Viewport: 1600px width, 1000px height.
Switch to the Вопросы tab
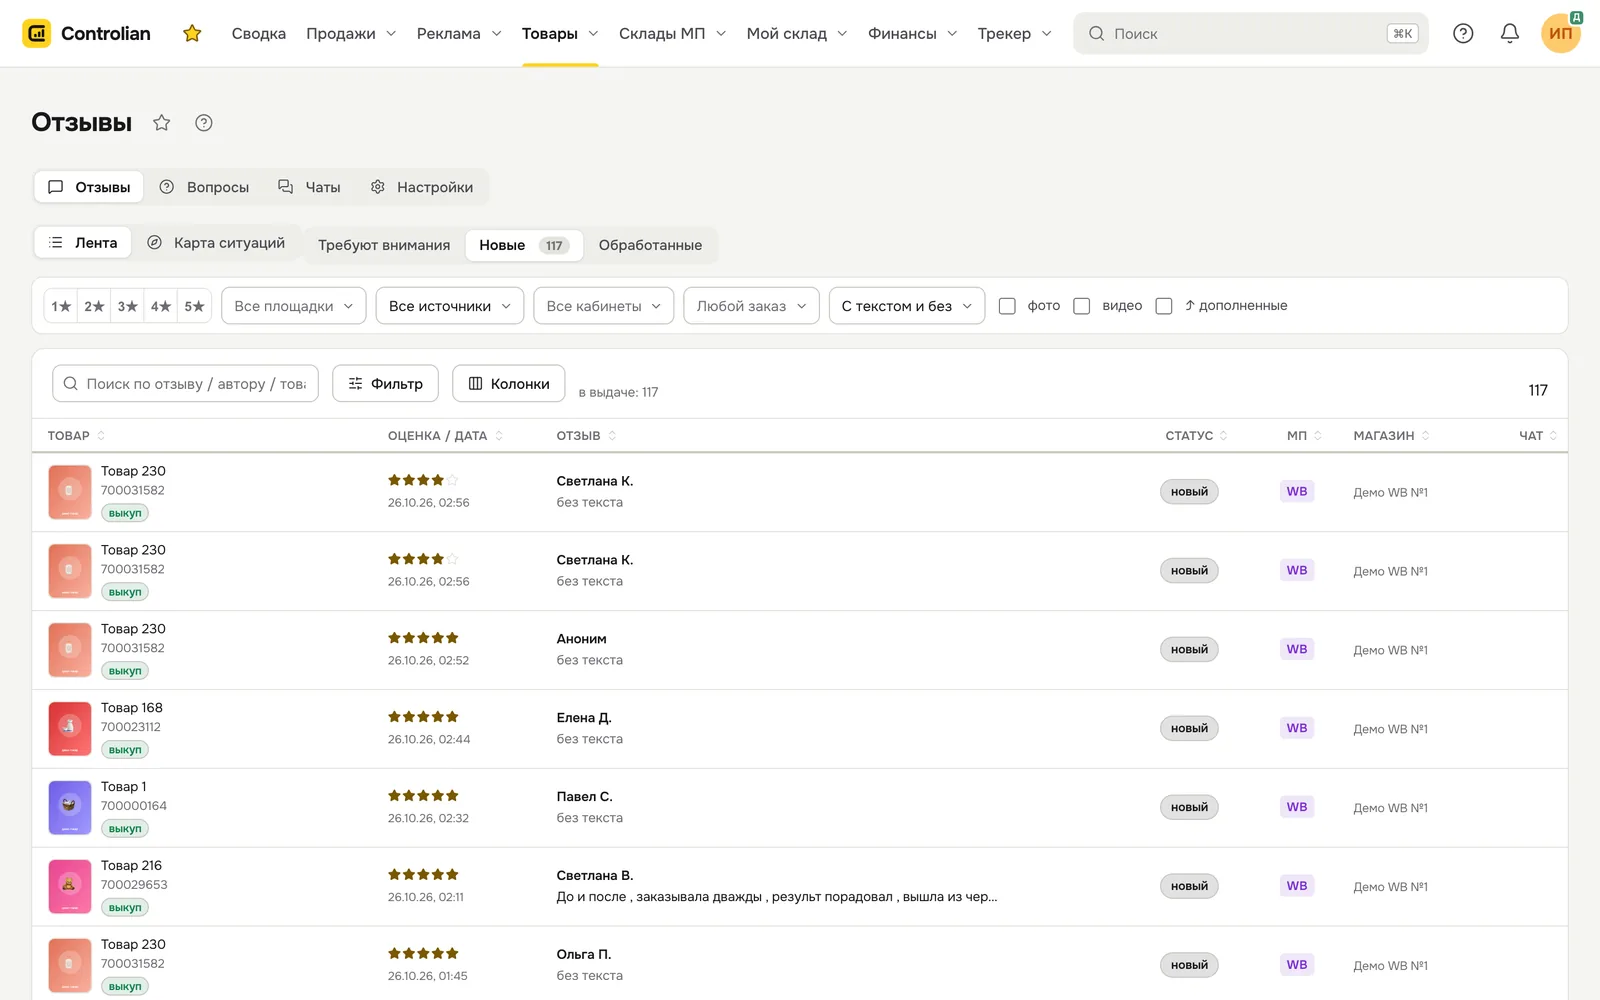coord(205,187)
